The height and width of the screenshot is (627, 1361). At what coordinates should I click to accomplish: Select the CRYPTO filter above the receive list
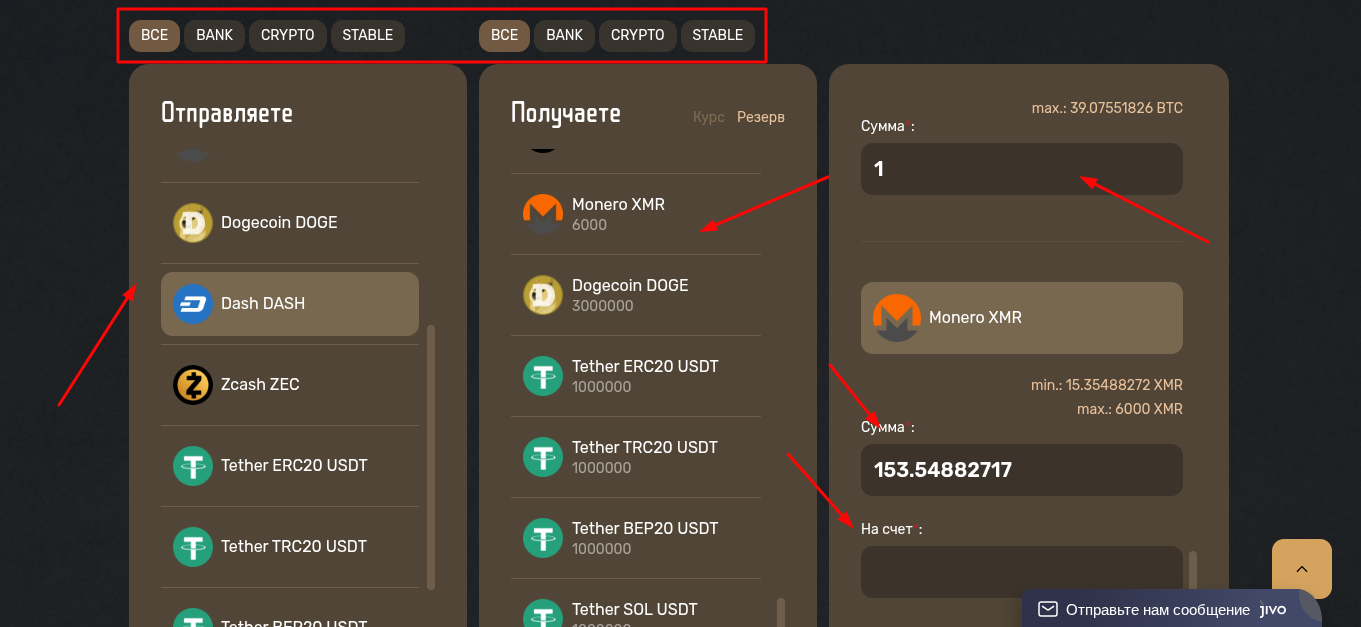pos(638,35)
